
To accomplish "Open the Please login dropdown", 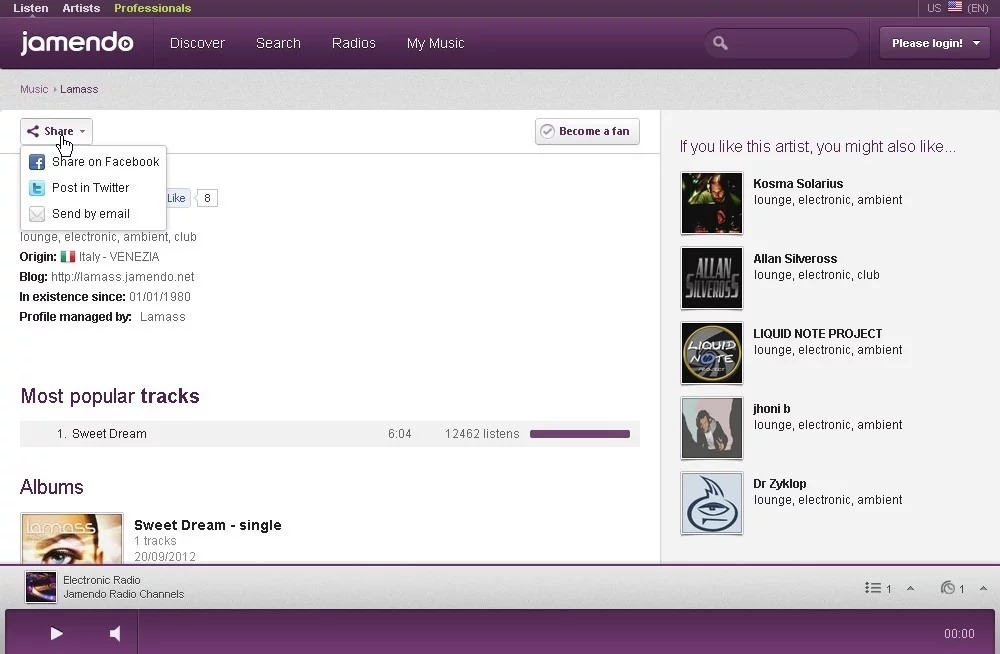I will pyautogui.click(x=934, y=43).
